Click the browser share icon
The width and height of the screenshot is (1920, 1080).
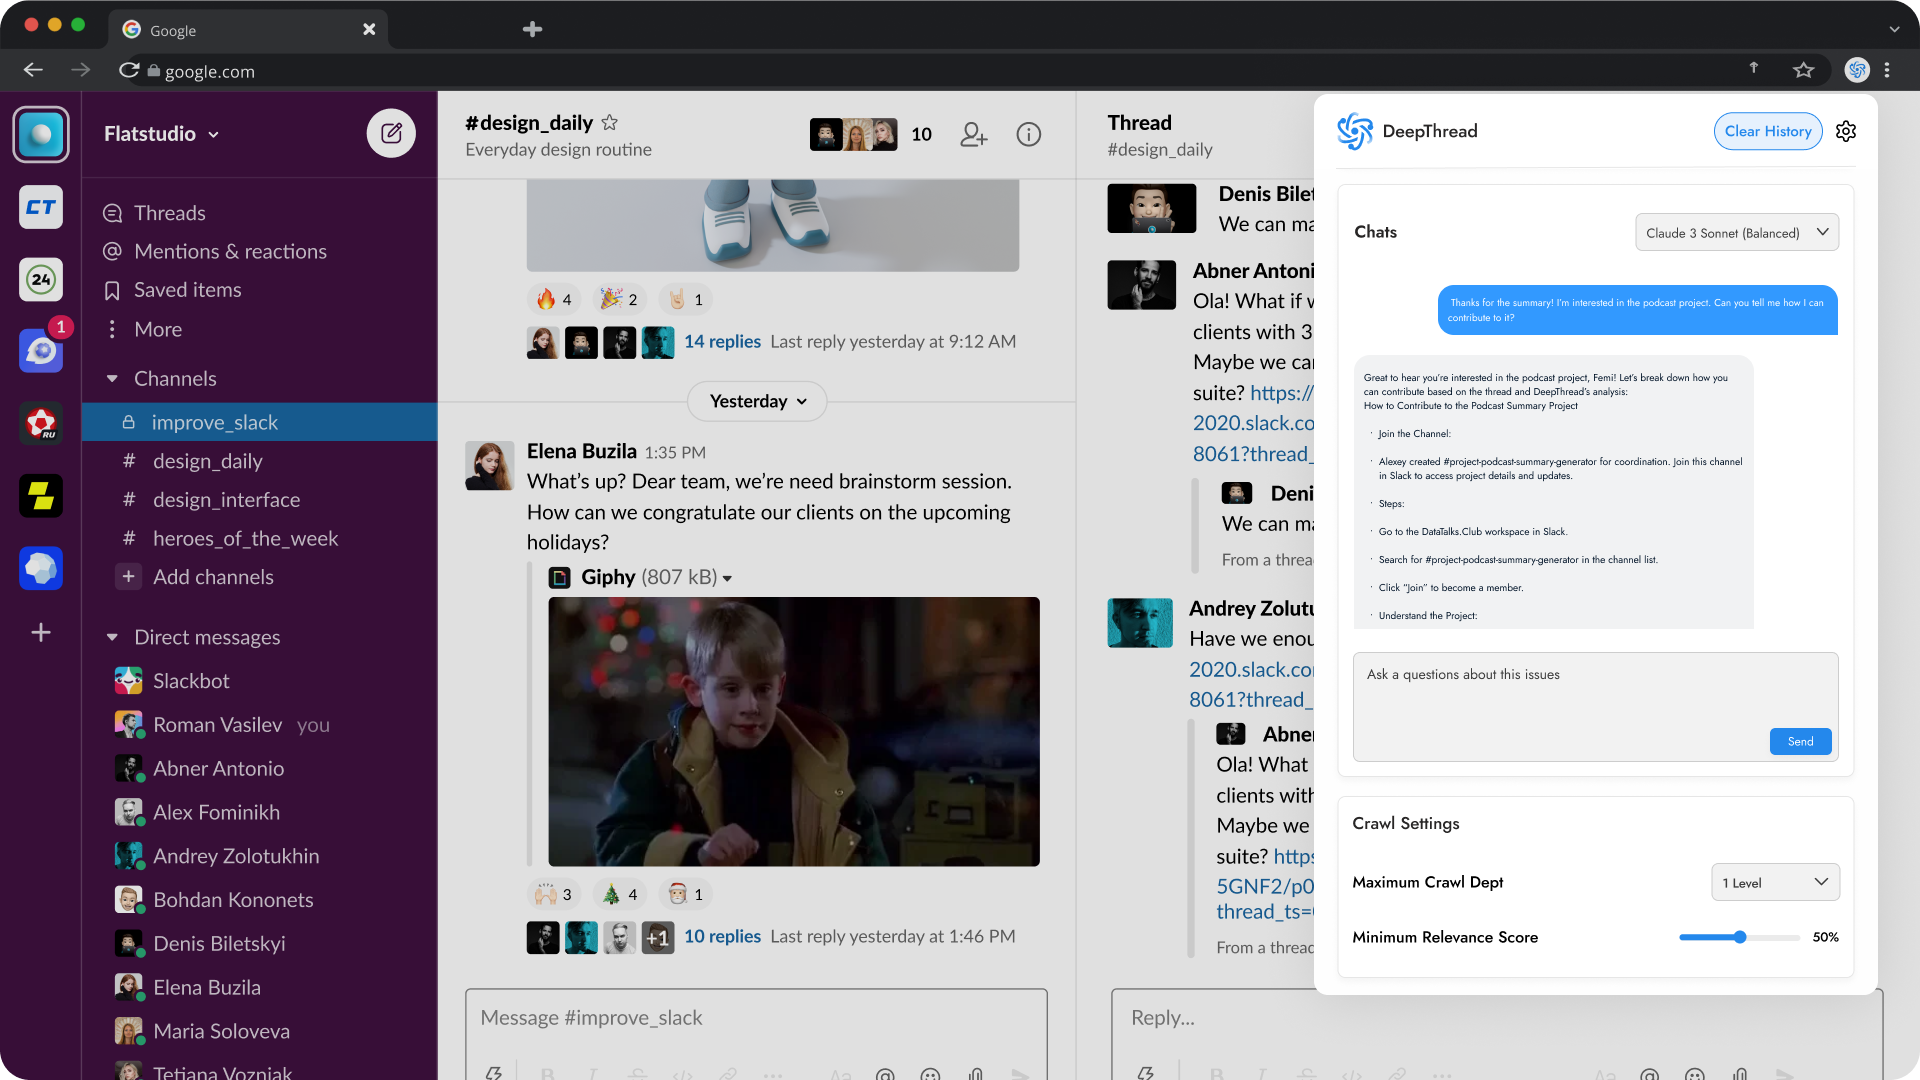(1753, 68)
